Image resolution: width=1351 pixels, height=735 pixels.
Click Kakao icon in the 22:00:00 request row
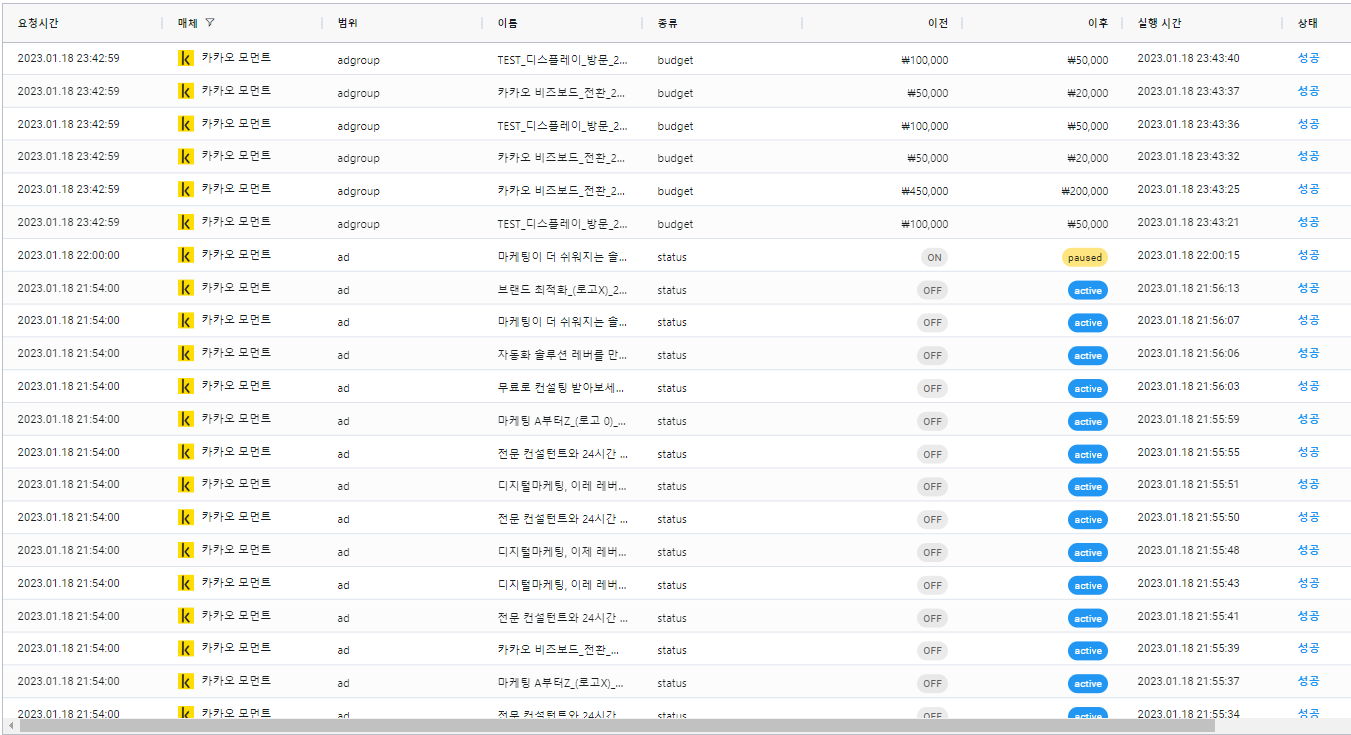pyautogui.click(x=185, y=255)
